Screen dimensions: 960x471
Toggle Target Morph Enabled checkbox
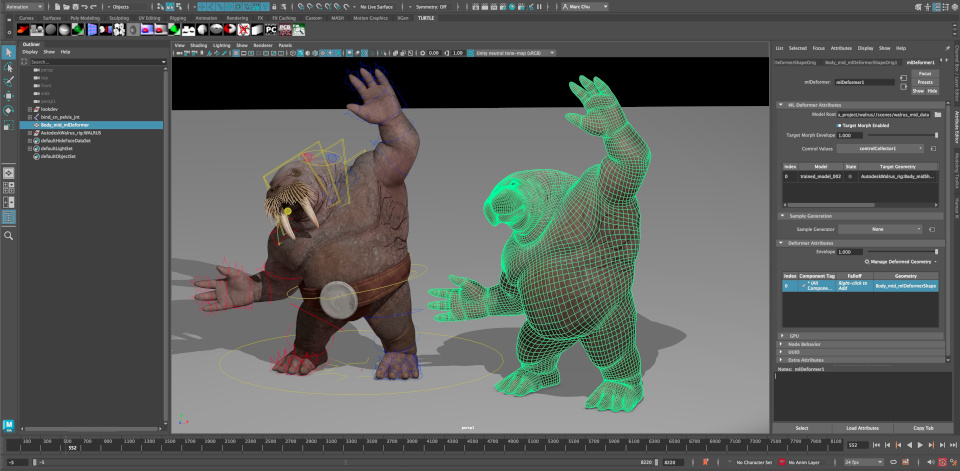click(x=838, y=125)
